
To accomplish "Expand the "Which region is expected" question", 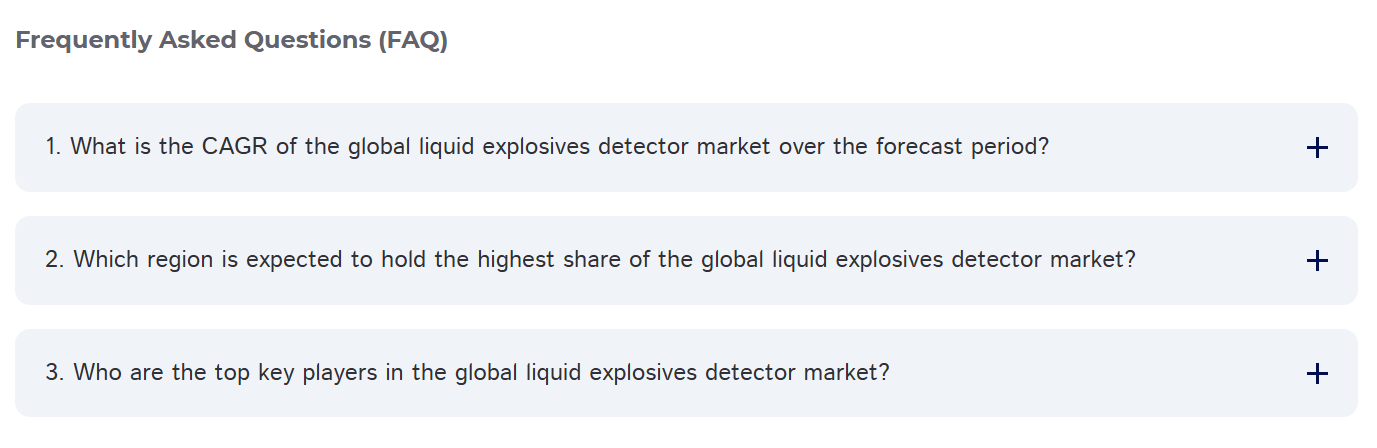I will pyautogui.click(x=590, y=260).
